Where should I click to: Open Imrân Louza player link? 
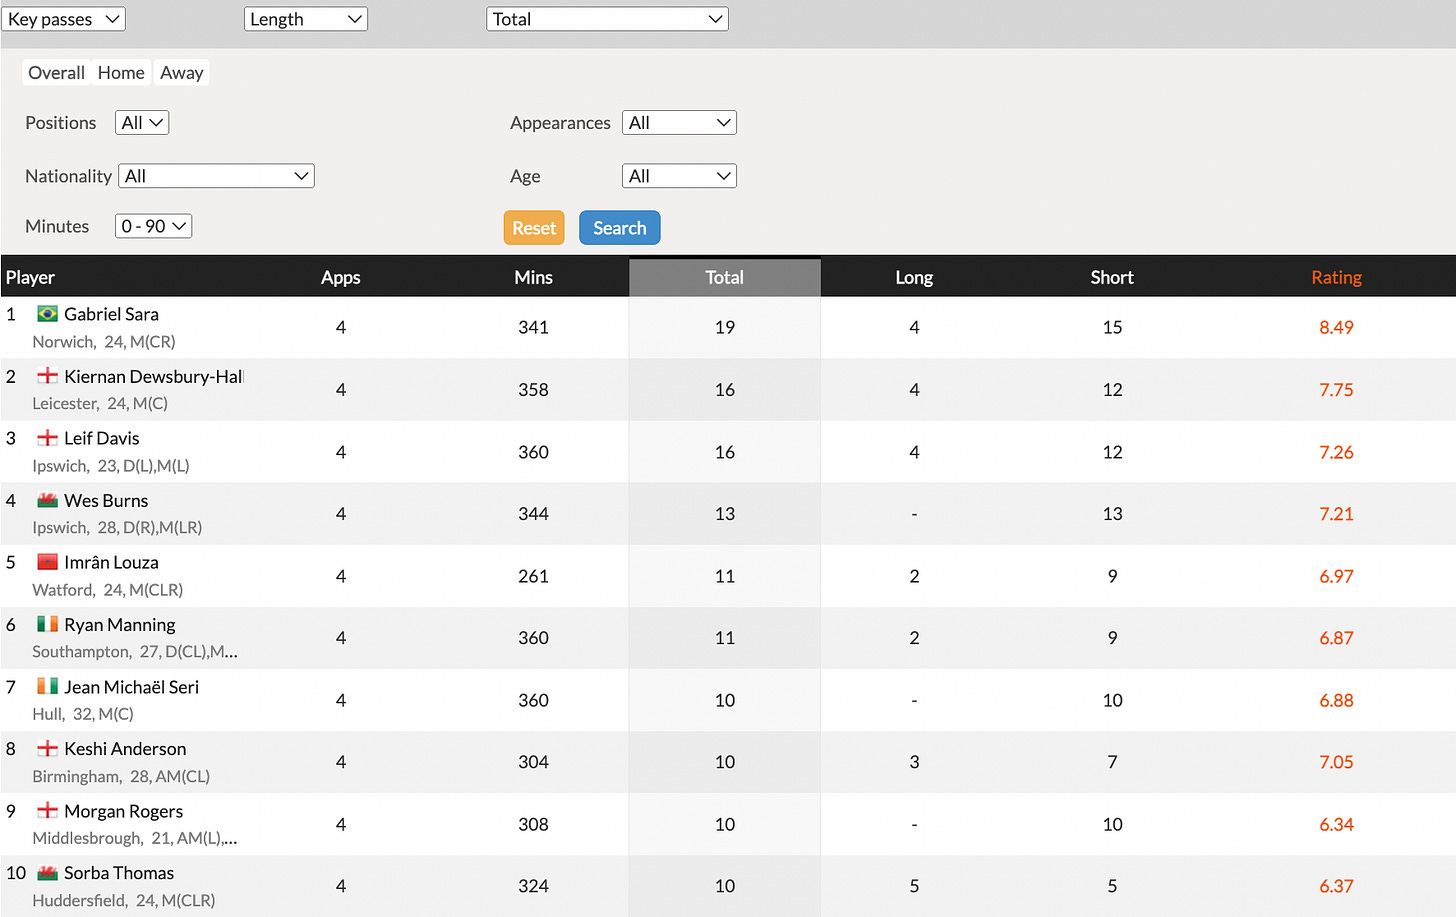(x=111, y=562)
